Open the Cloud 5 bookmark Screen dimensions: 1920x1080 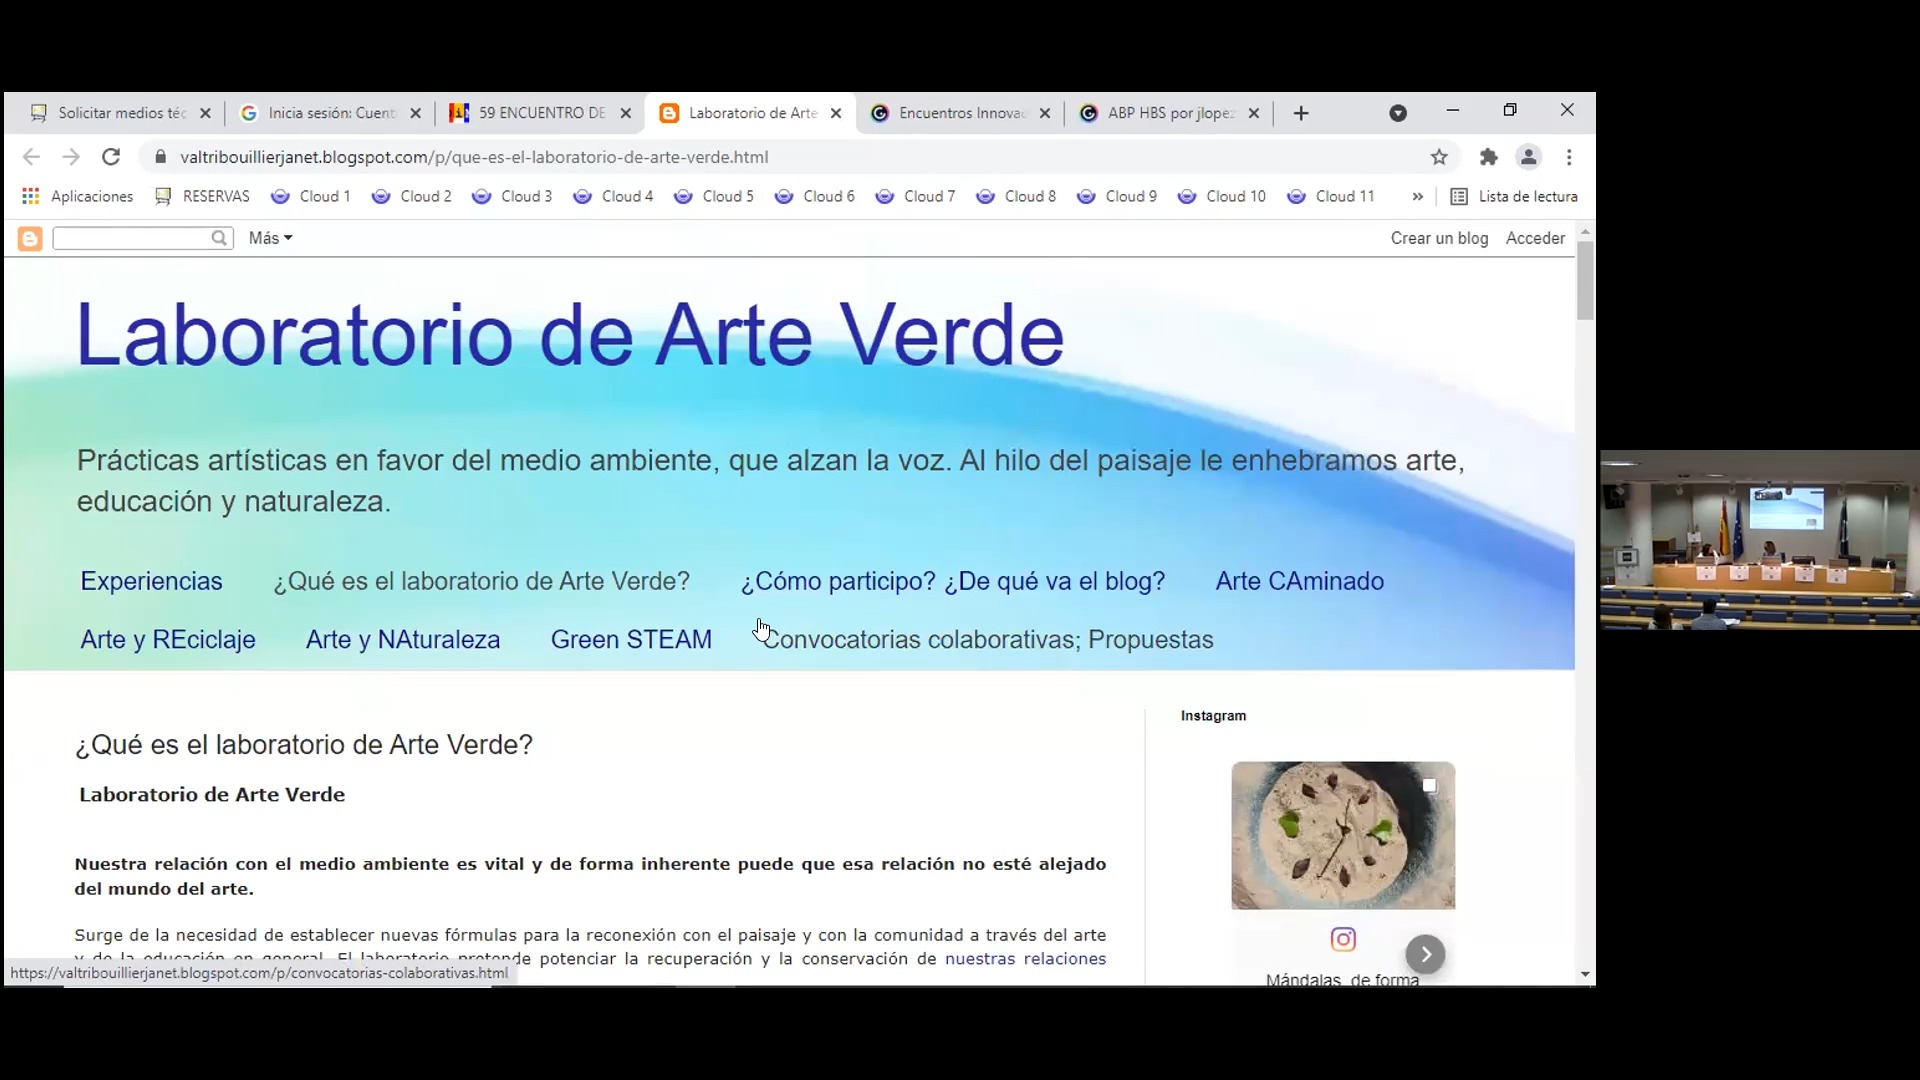[714, 196]
